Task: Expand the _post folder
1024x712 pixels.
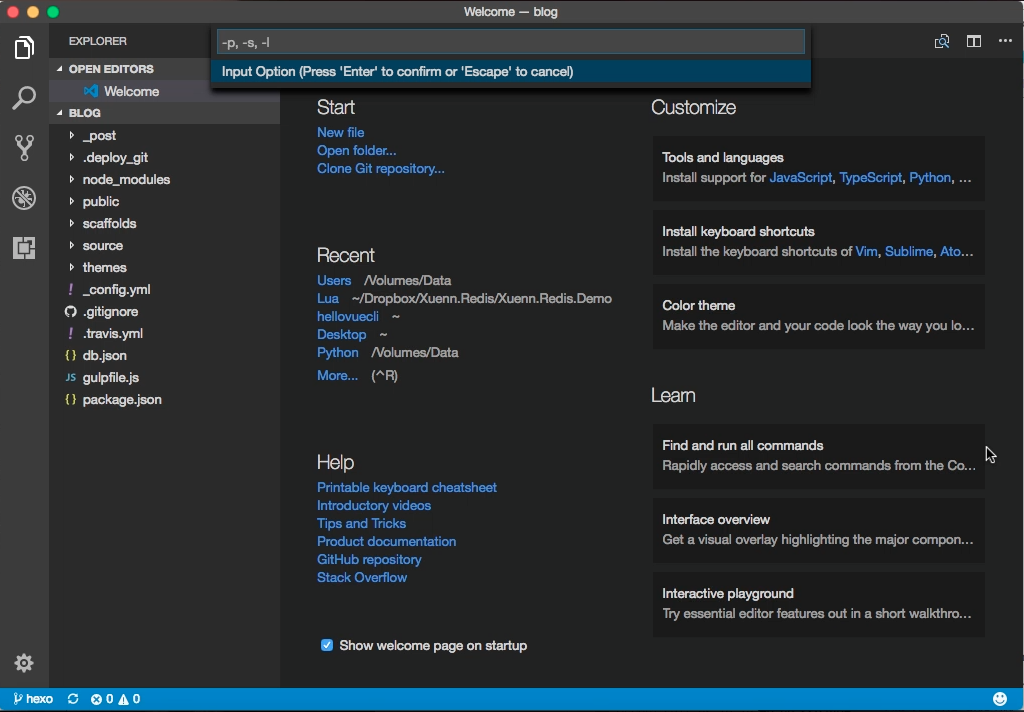Action: [72, 135]
